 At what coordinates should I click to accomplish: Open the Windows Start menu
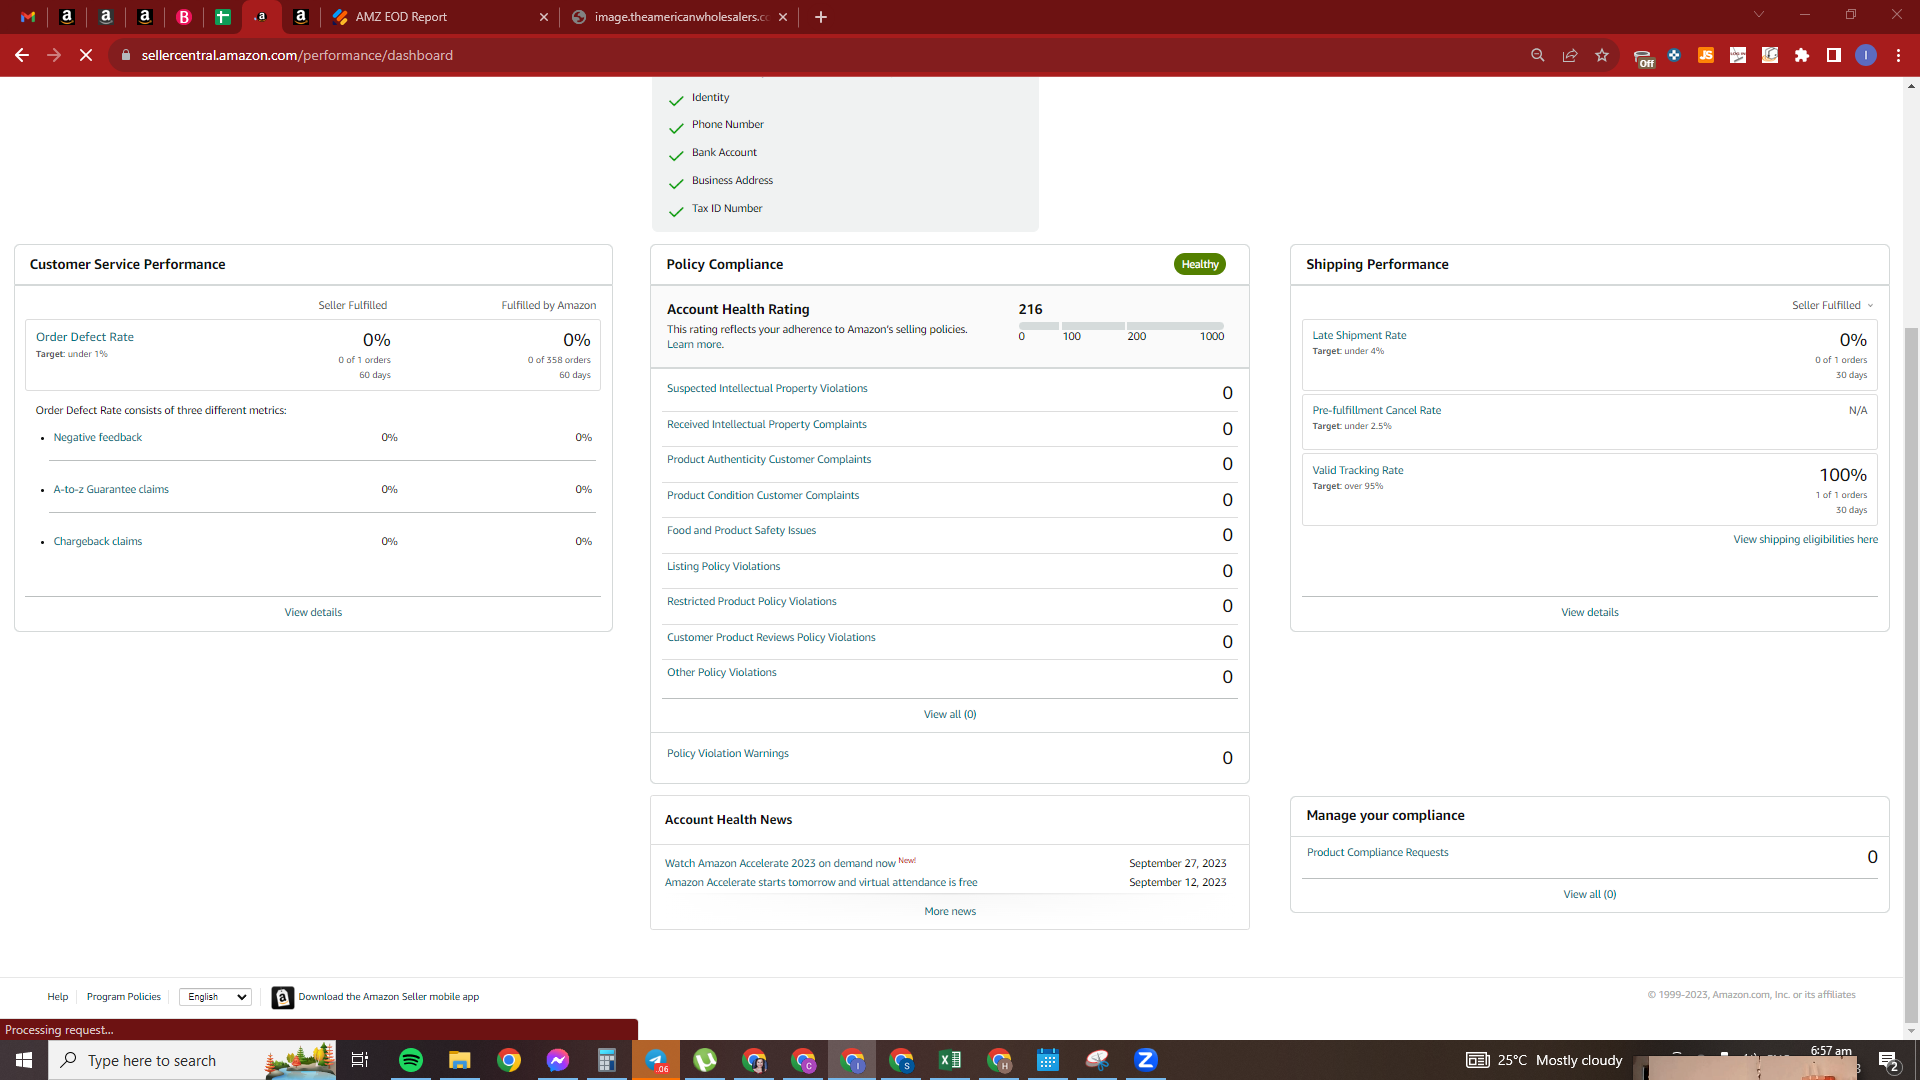(x=24, y=1060)
